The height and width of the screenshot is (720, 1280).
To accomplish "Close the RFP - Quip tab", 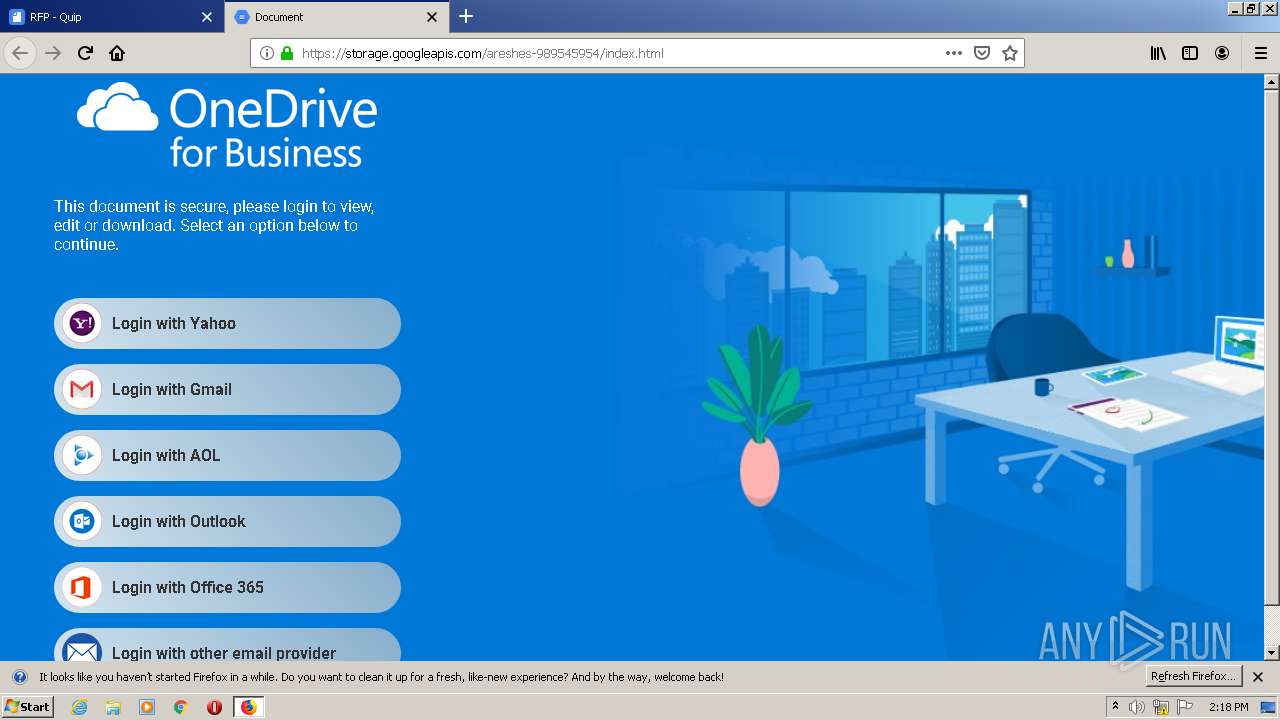I will click(x=207, y=17).
